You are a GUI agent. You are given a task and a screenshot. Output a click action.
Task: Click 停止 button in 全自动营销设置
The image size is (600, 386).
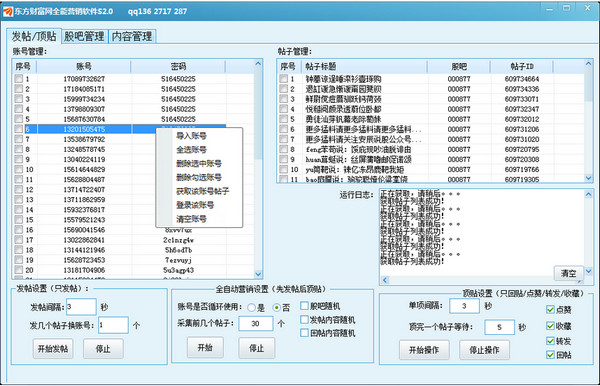point(256,347)
